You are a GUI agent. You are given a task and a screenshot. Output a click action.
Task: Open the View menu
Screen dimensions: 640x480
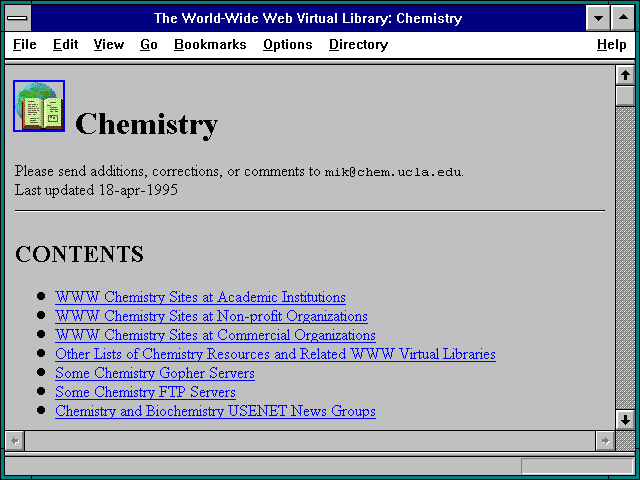point(109,44)
